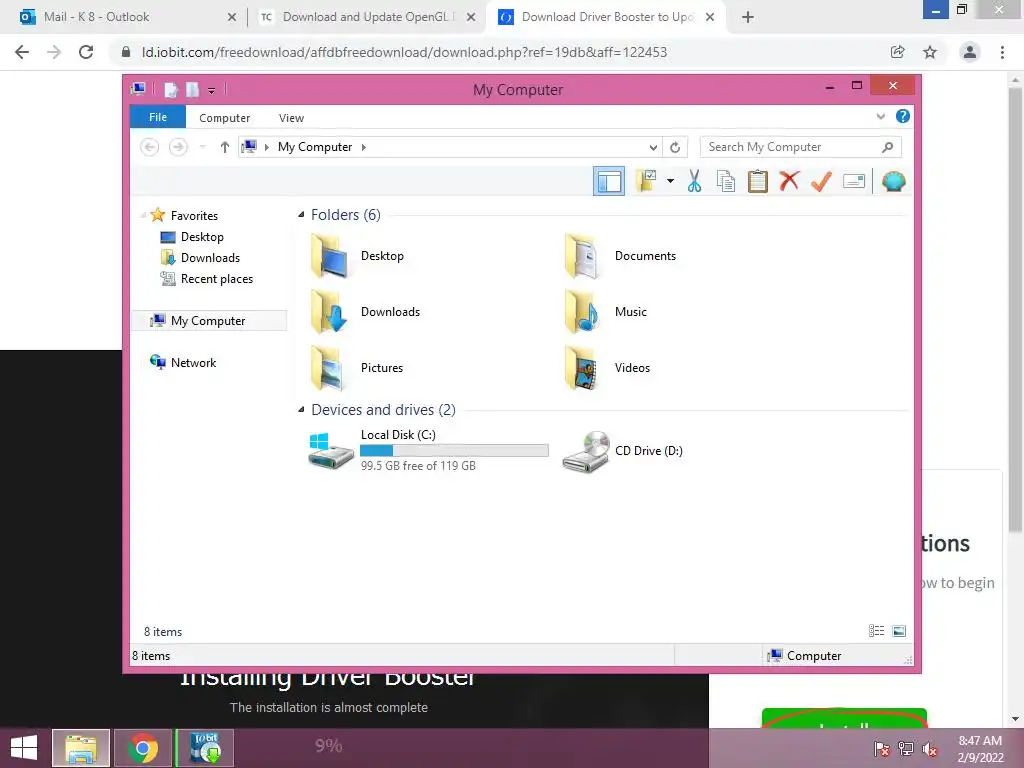Select the Pictures folder
The image size is (1024, 768).
(x=357, y=368)
